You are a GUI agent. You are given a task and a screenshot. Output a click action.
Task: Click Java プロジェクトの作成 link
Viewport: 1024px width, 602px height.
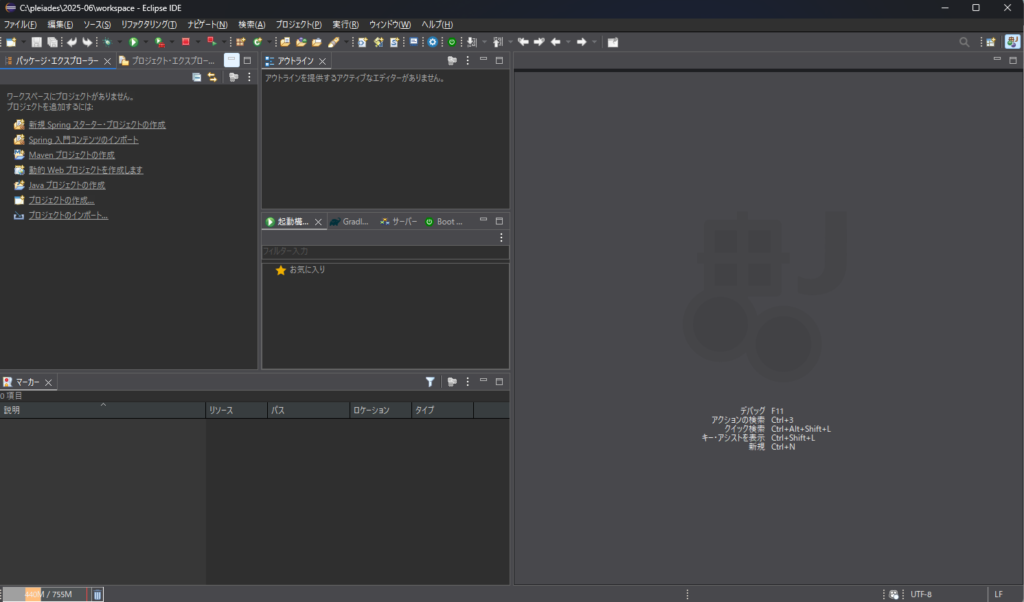click(66, 185)
